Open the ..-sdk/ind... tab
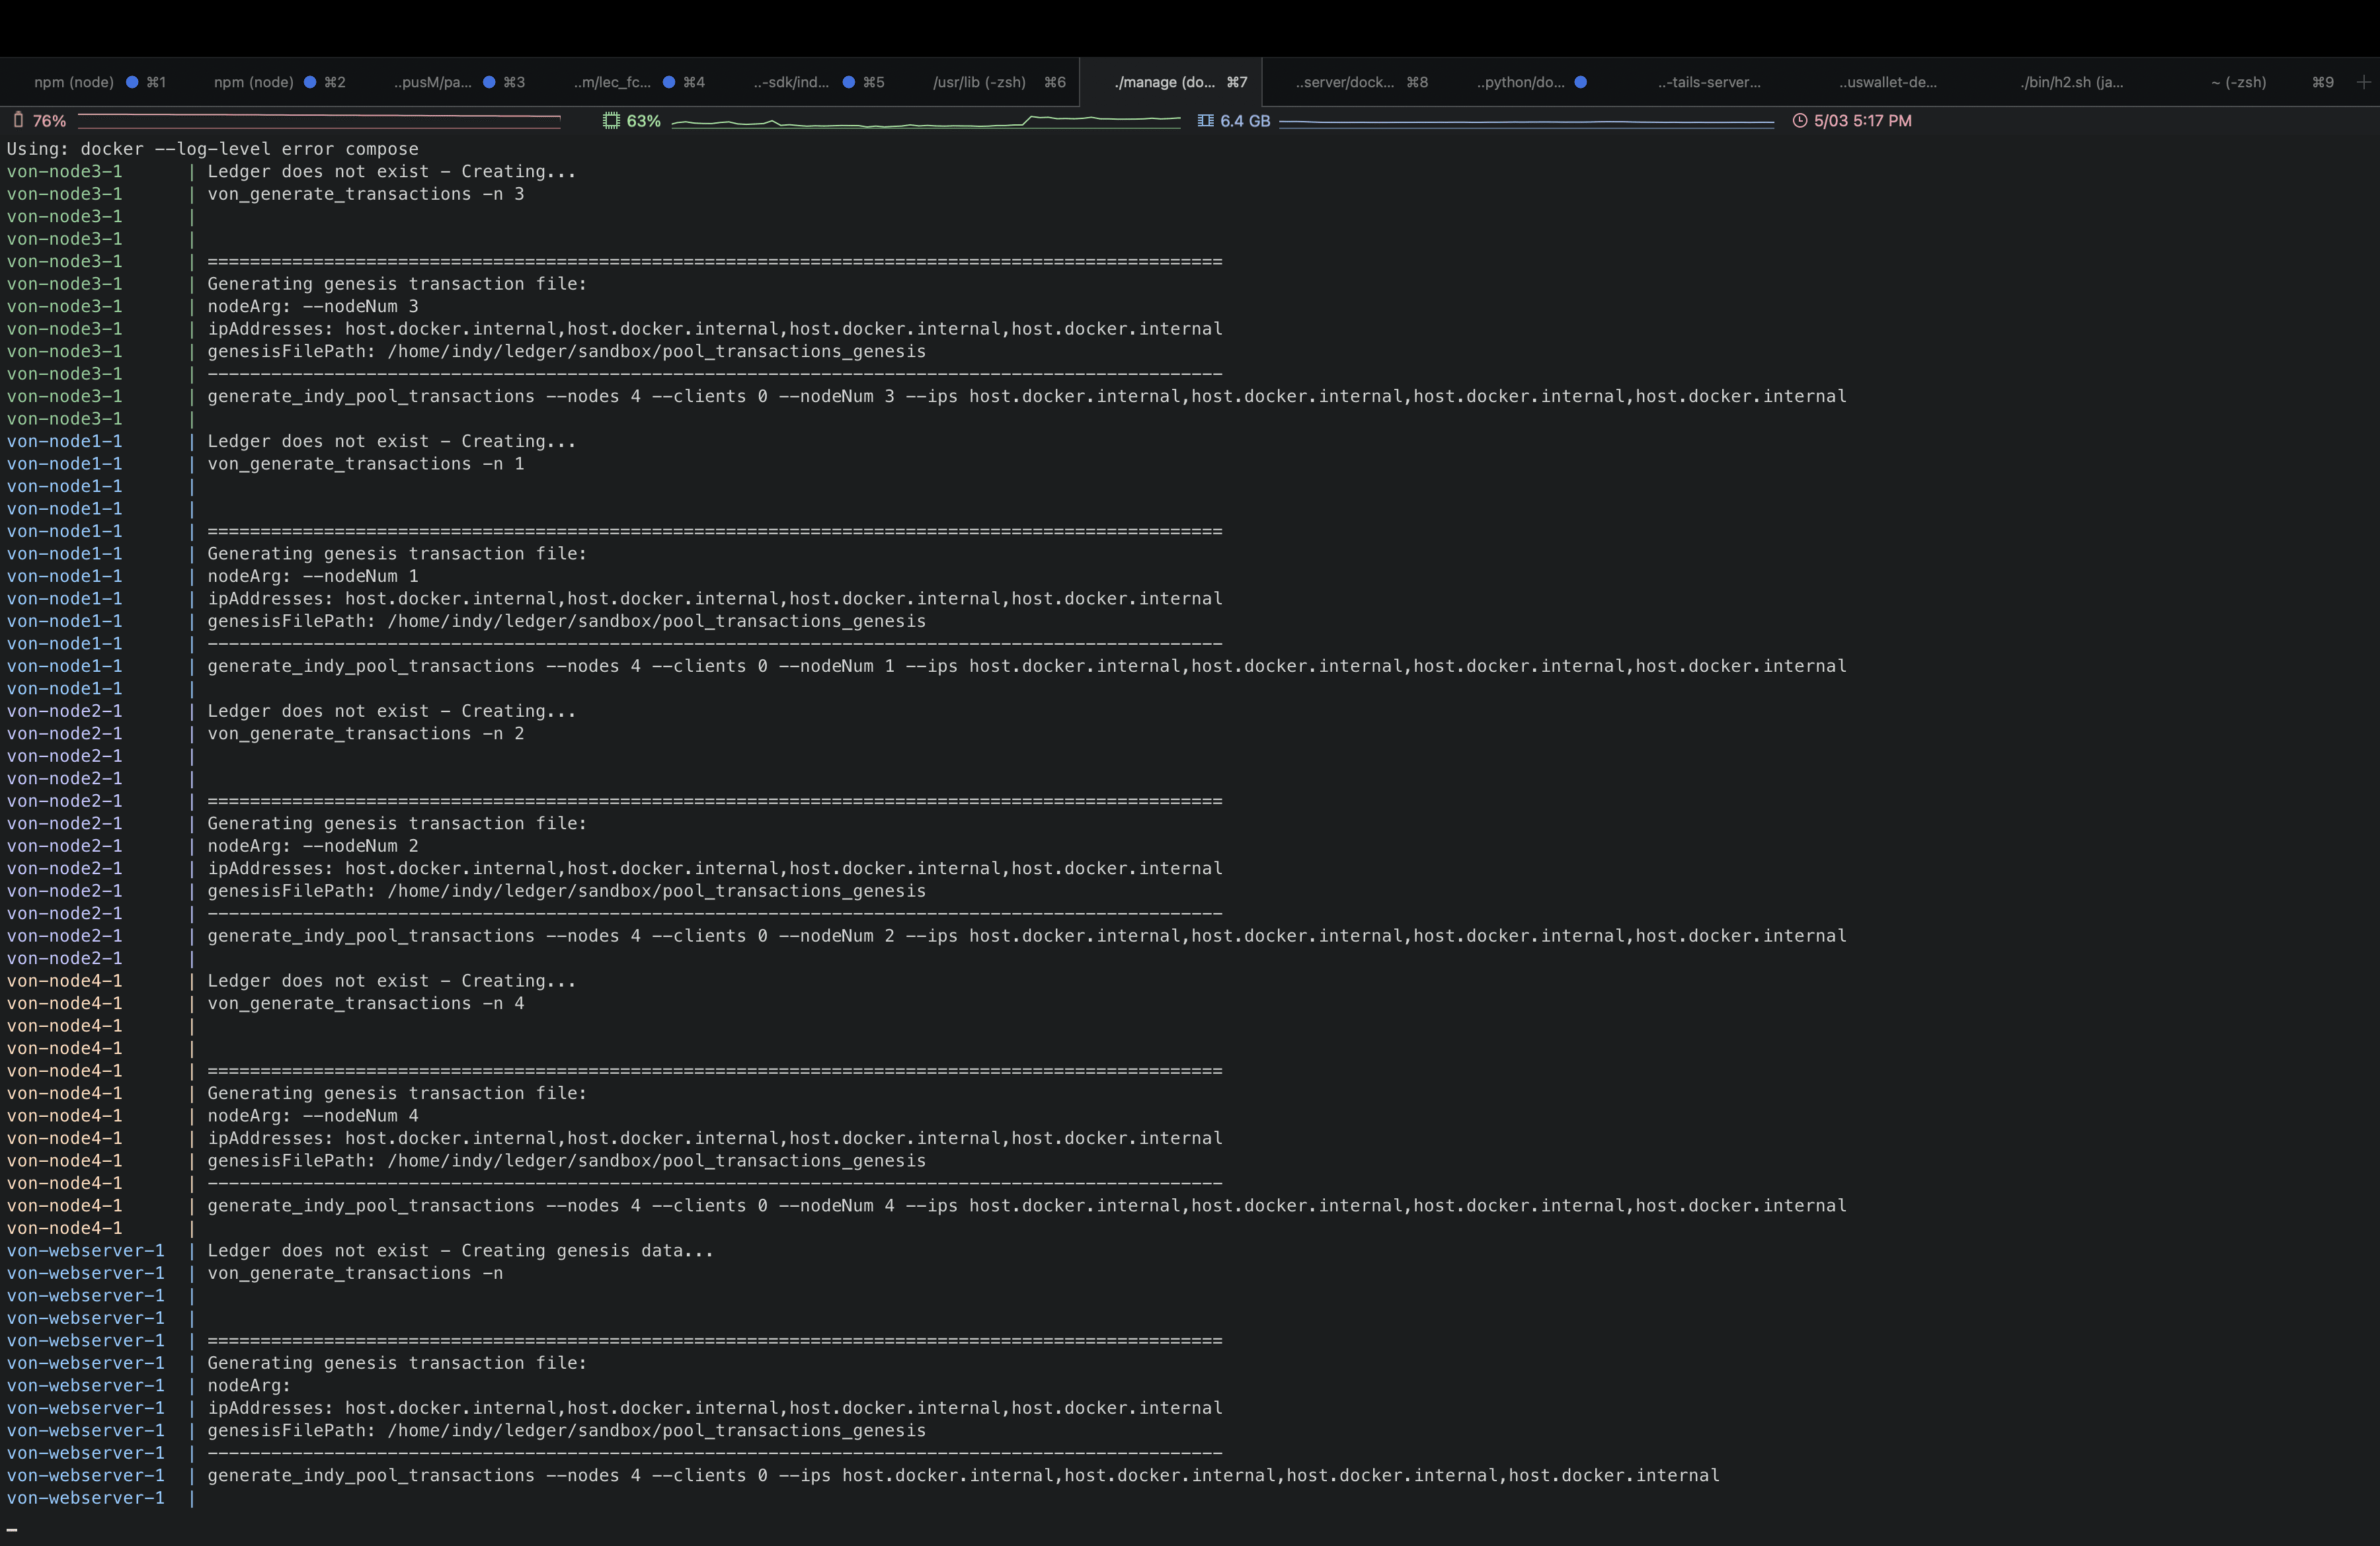Screen dimensions: 2380x1546 [819, 82]
